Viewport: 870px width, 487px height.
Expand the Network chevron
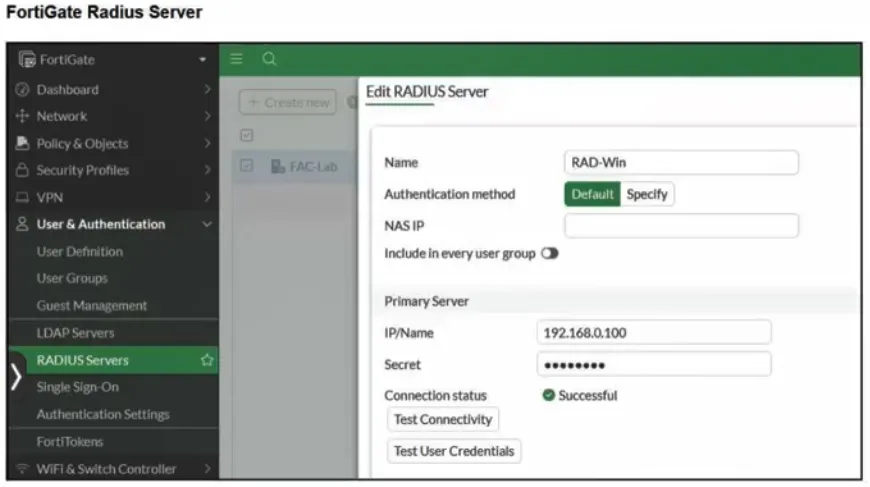(x=207, y=116)
